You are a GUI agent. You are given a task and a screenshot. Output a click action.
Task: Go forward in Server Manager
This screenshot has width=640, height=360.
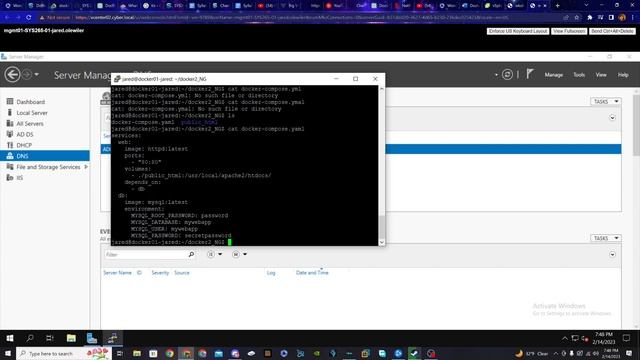(x=27, y=75)
